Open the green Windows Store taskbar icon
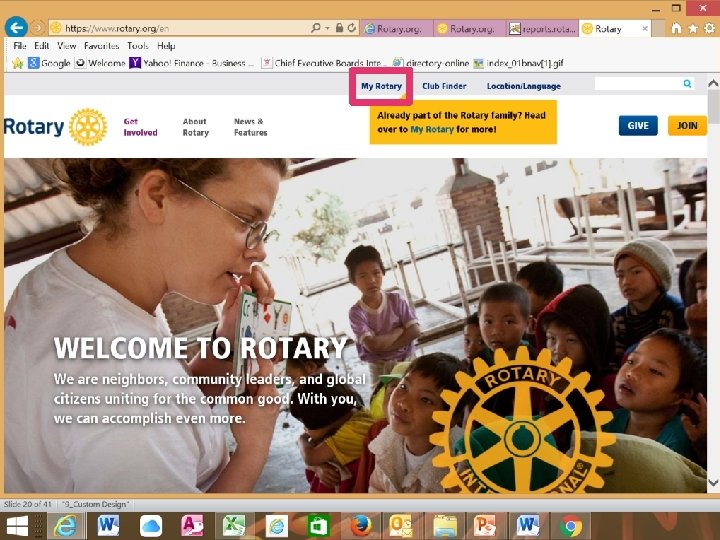Screen dimensions: 720x540 pos(319,526)
